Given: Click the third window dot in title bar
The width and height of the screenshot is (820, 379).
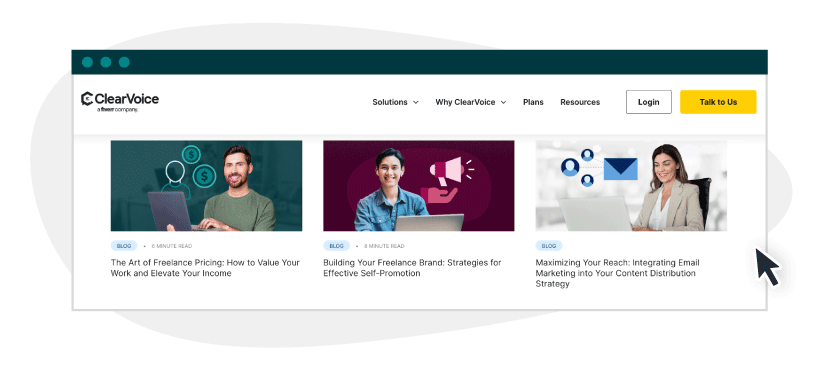Looking at the screenshot, I should pos(124,62).
